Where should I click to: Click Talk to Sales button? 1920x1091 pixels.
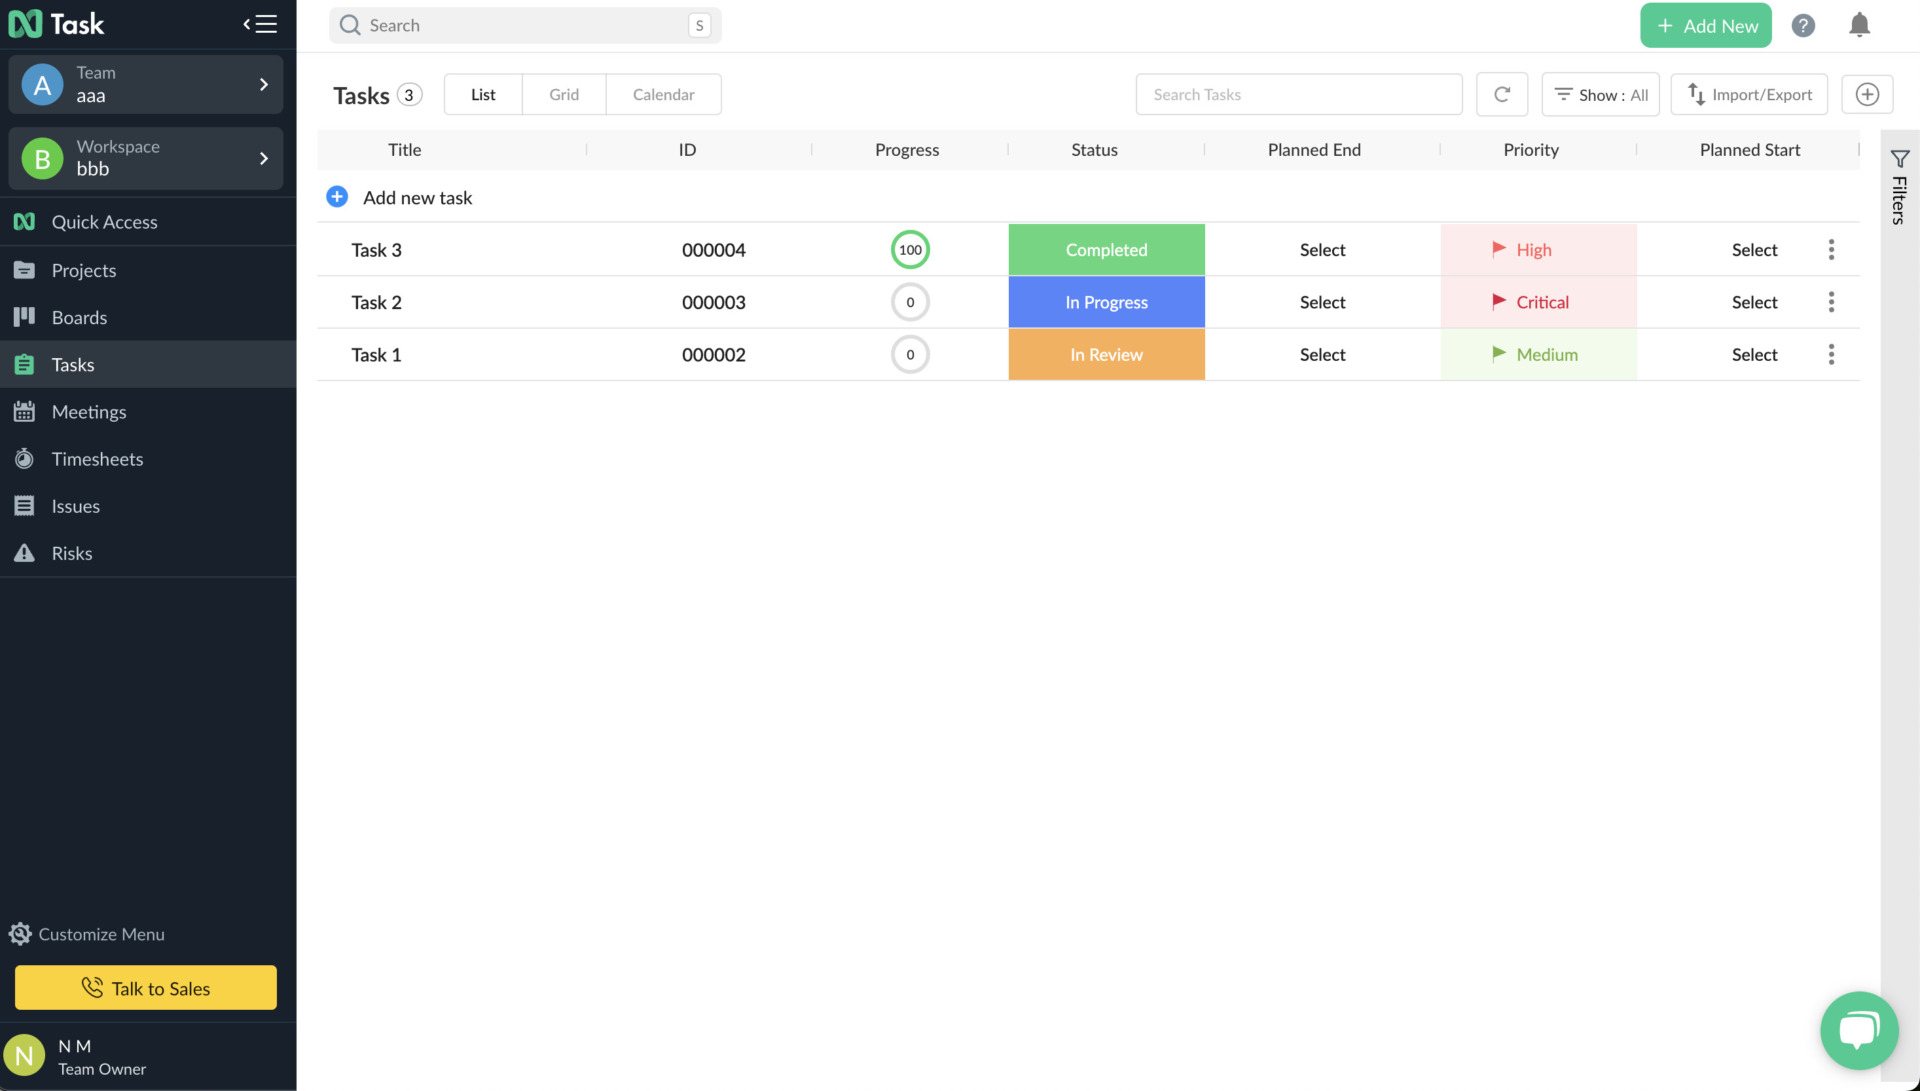tap(145, 987)
